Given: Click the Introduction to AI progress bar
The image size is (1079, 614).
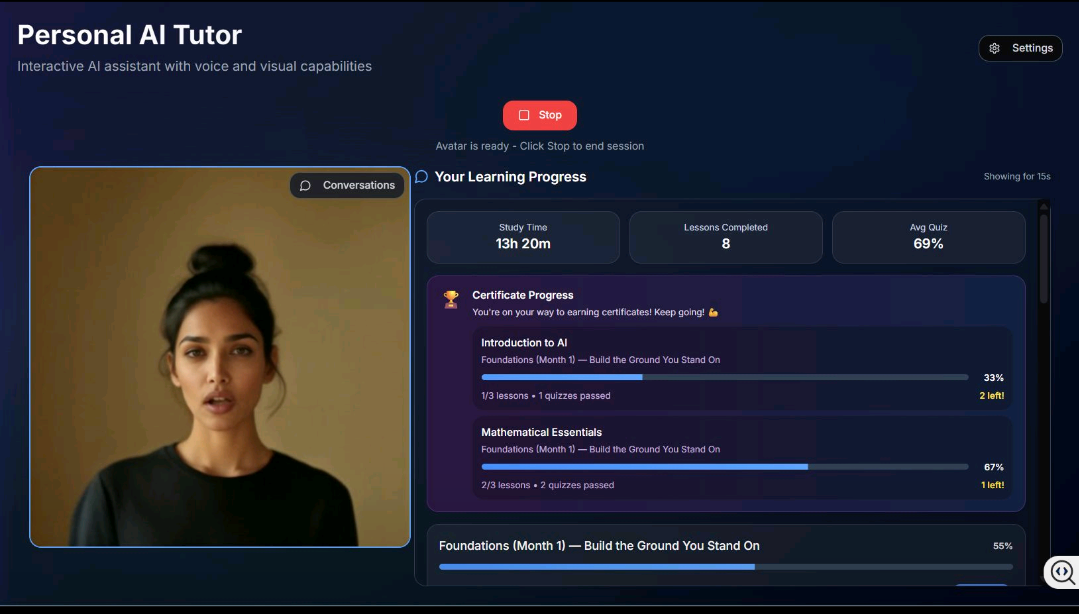Looking at the screenshot, I should [724, 377].
